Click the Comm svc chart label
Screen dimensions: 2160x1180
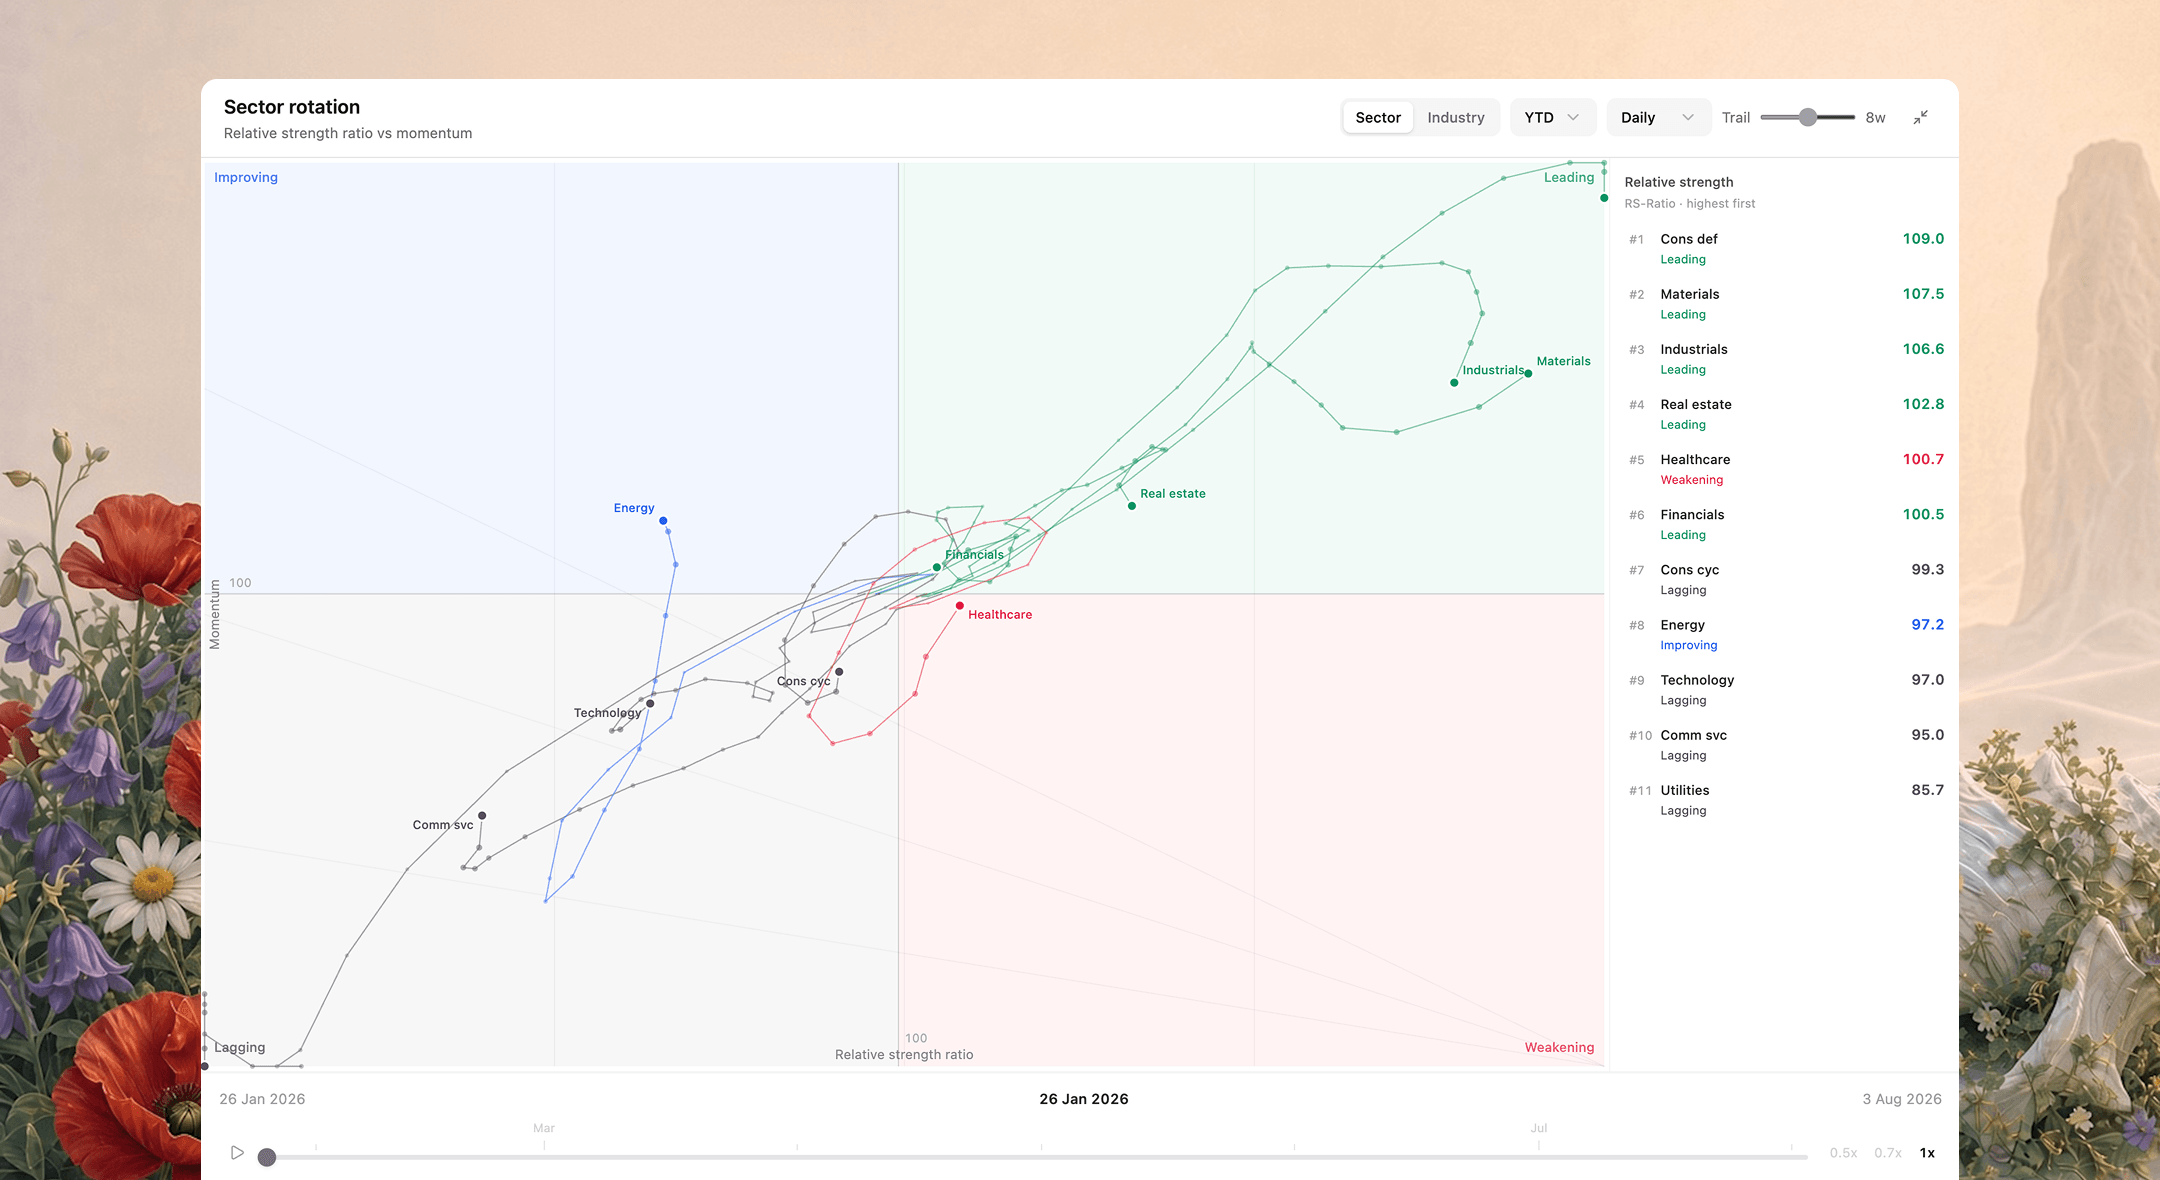tap(443, 825)
